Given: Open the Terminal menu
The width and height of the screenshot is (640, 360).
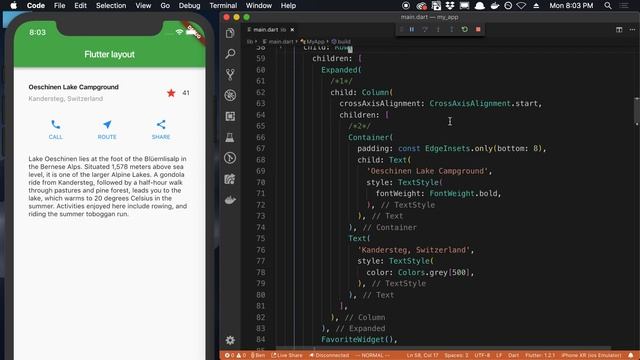Looking at the screenshot, I should coord(223,5).
